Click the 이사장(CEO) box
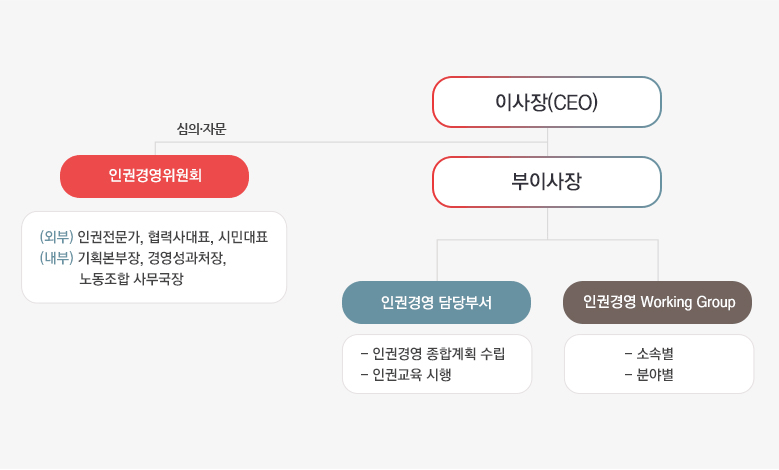The height and width of the screenshot is (470, 779). tap(546, 102)
